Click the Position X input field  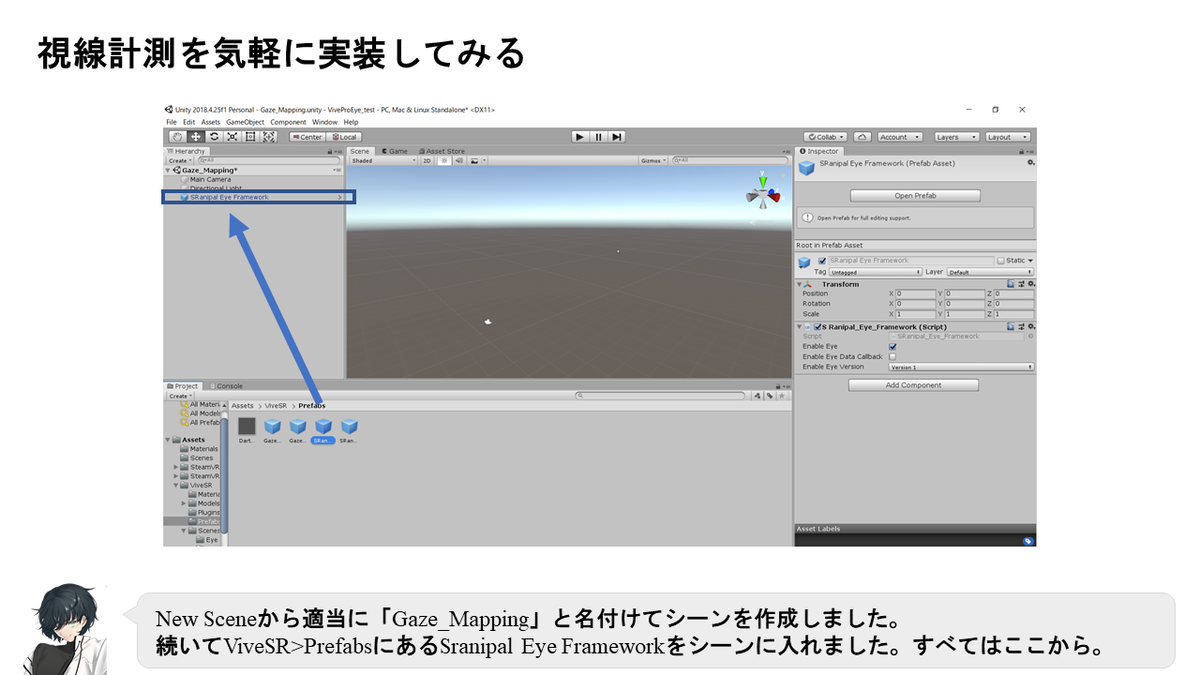916,294
